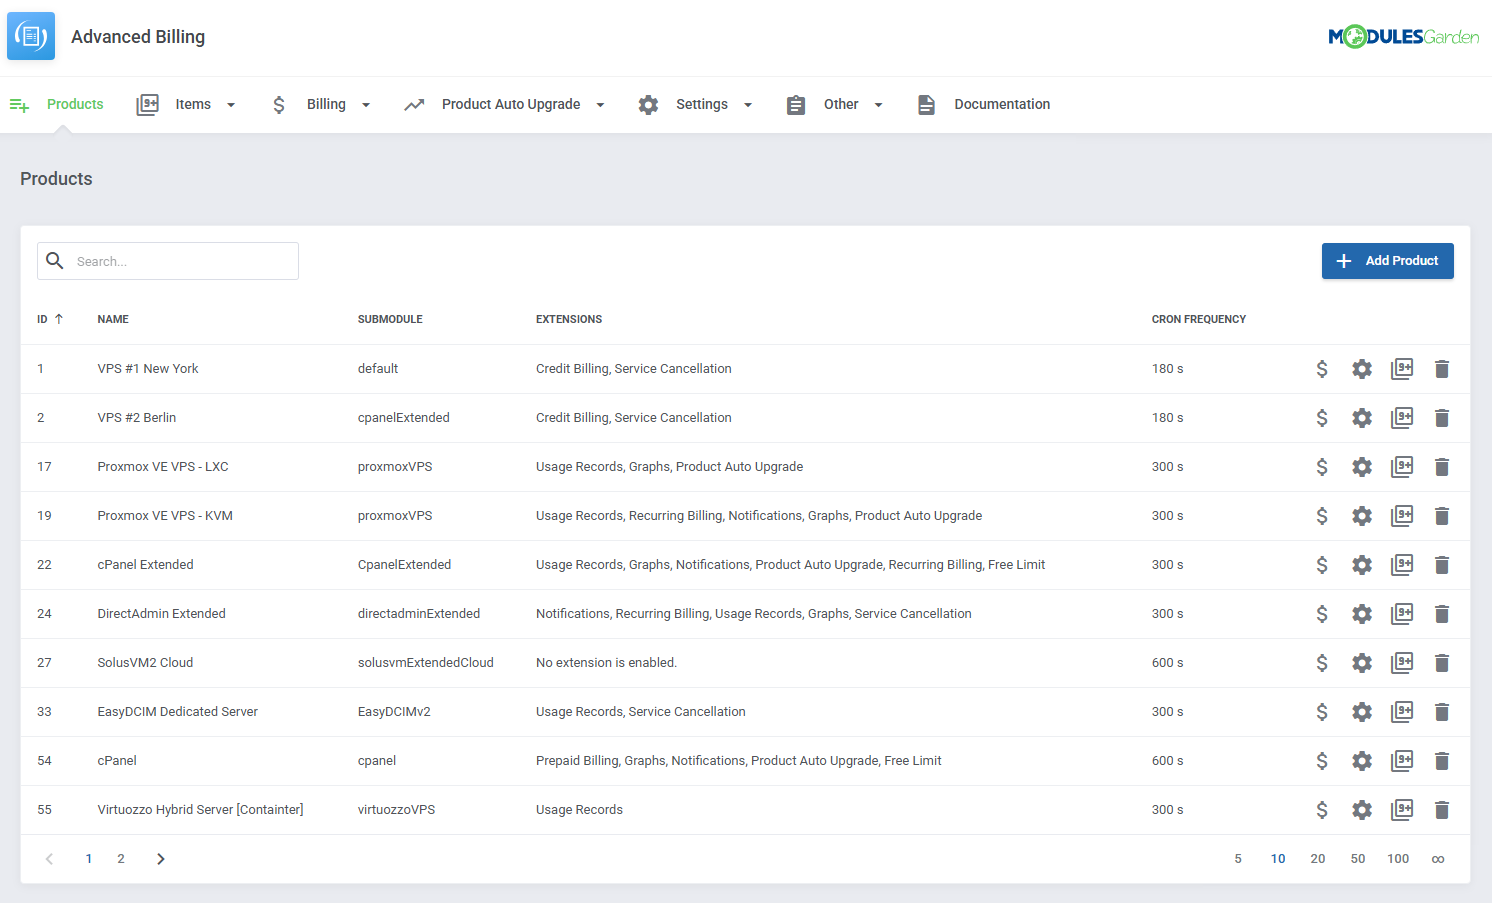
Task: Click the items icon for Virtuozzo Hybrid Server
Action: click(x=1402, y=809)
